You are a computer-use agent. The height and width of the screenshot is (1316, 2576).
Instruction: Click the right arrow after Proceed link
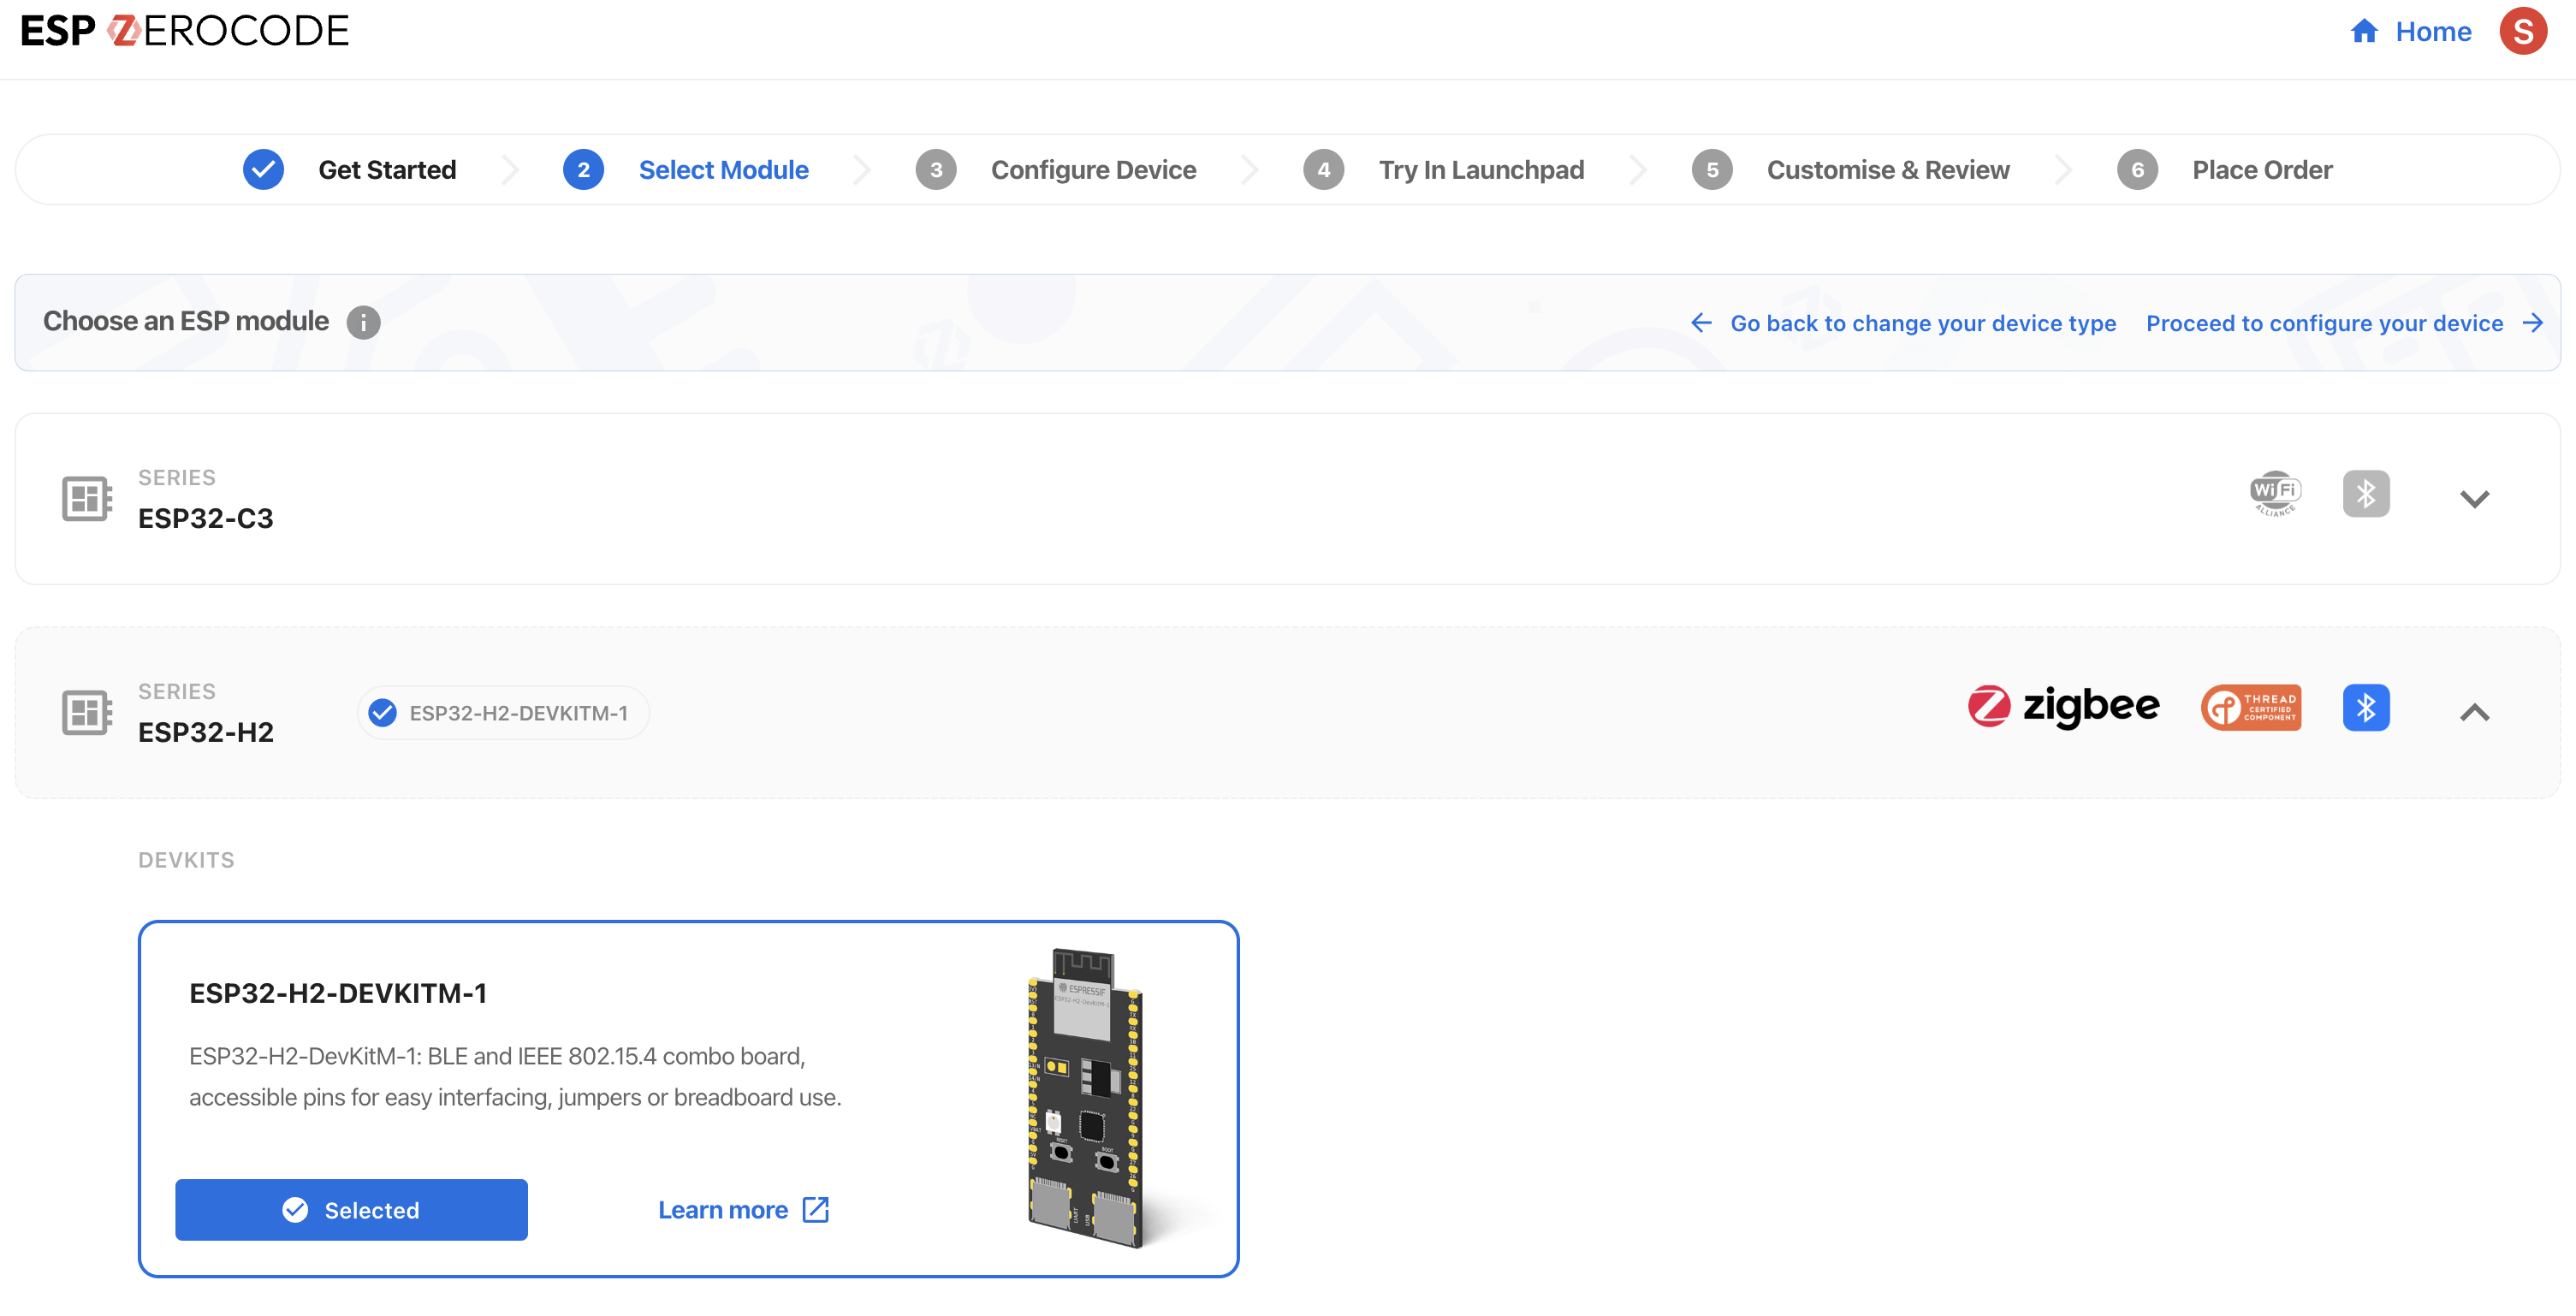pyautogui.click(x=2533, y=322)
